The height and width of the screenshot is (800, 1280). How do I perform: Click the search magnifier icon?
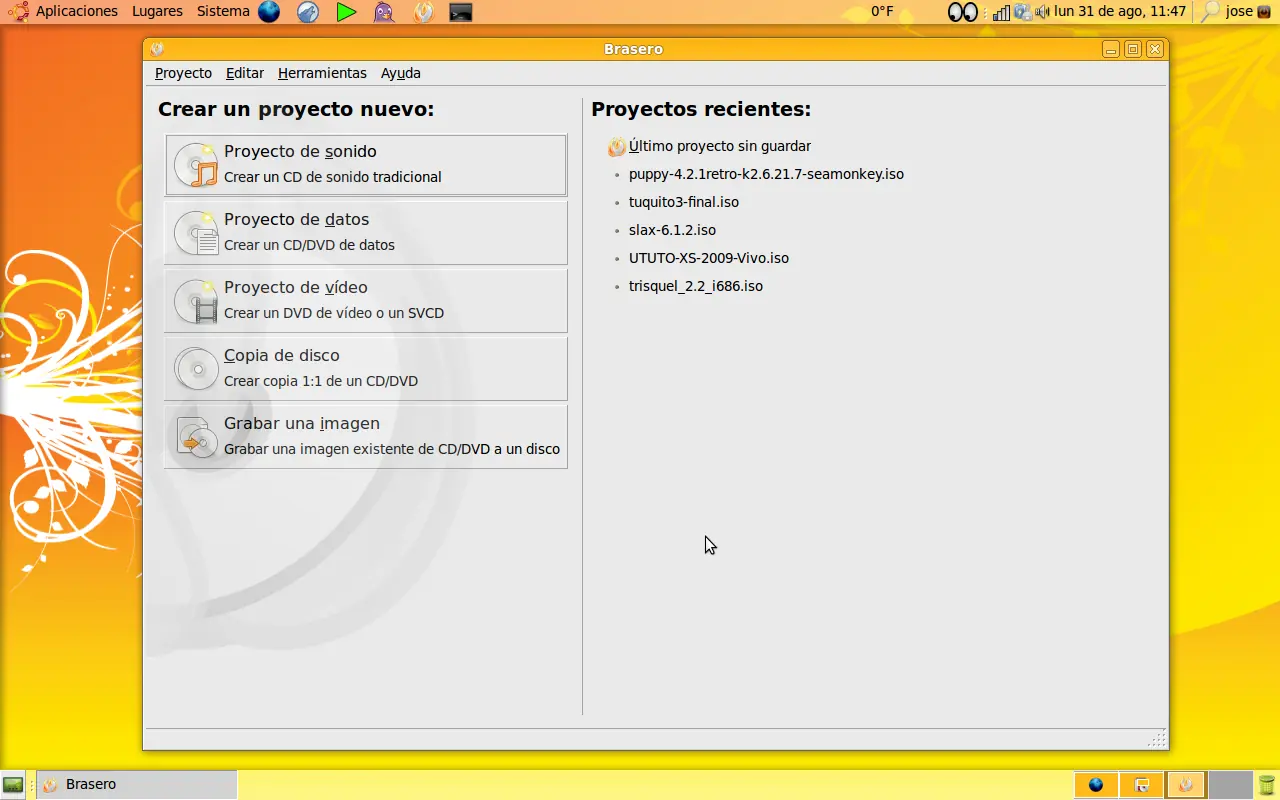pos(1210,12)
